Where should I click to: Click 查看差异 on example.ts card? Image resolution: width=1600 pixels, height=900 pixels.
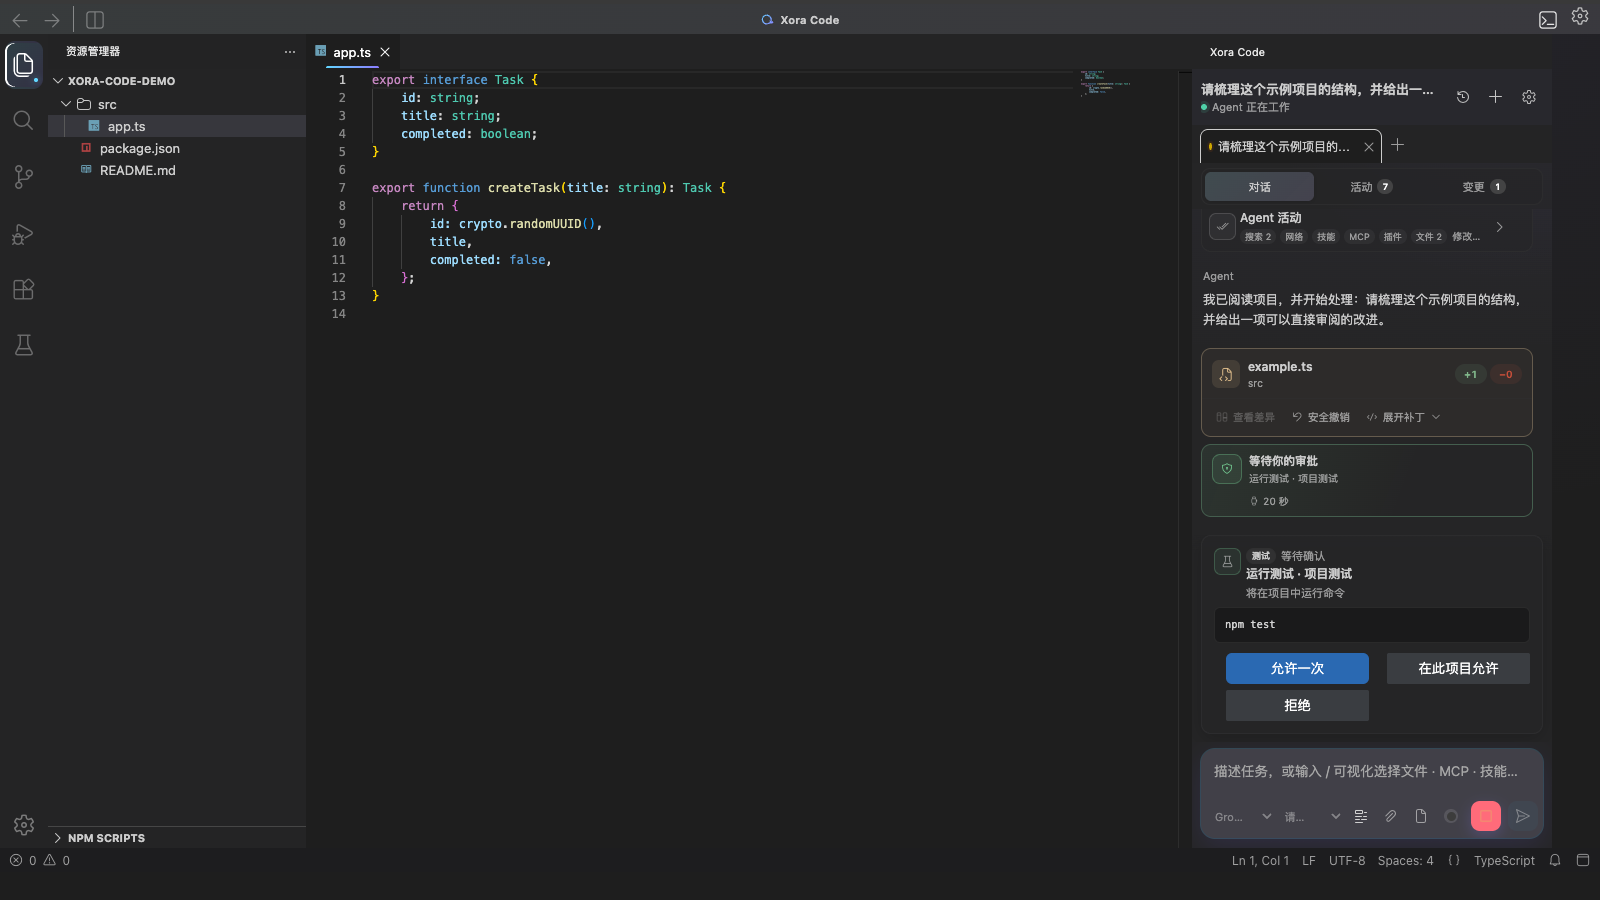click(1245, 417)
